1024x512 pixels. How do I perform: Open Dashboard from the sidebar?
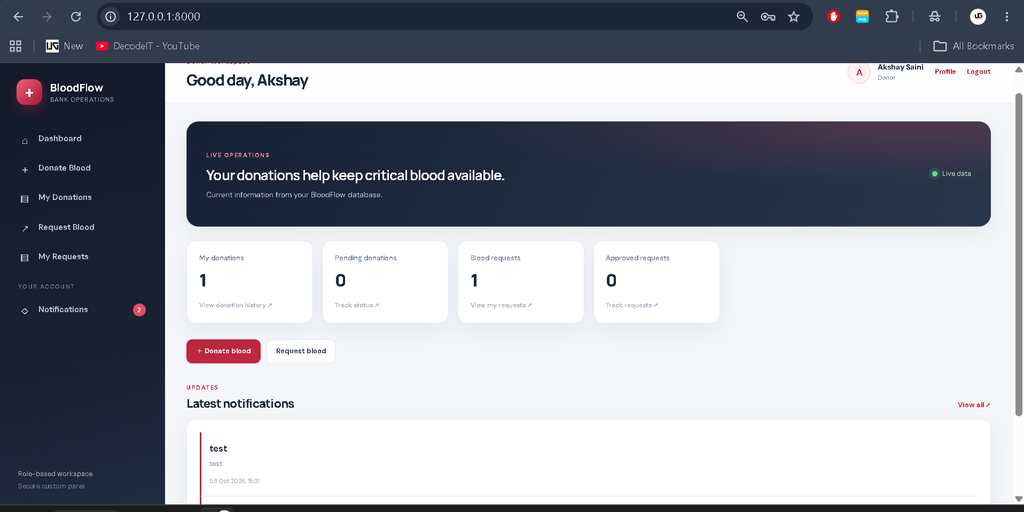pos(59,138)
